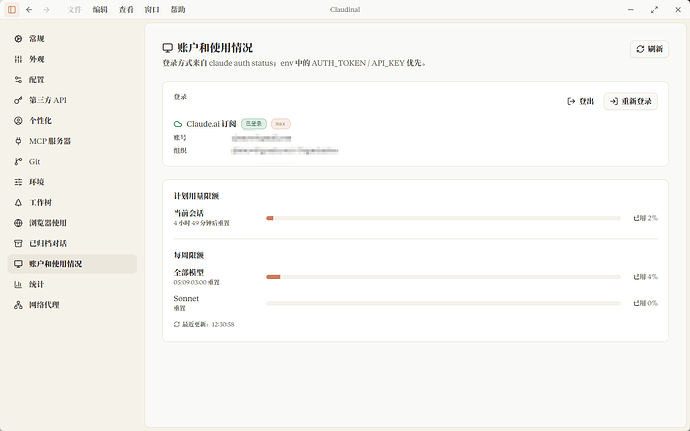Open Git branch icon in sidebar
The image size is (690, 431).
click(x=18, y=162)
